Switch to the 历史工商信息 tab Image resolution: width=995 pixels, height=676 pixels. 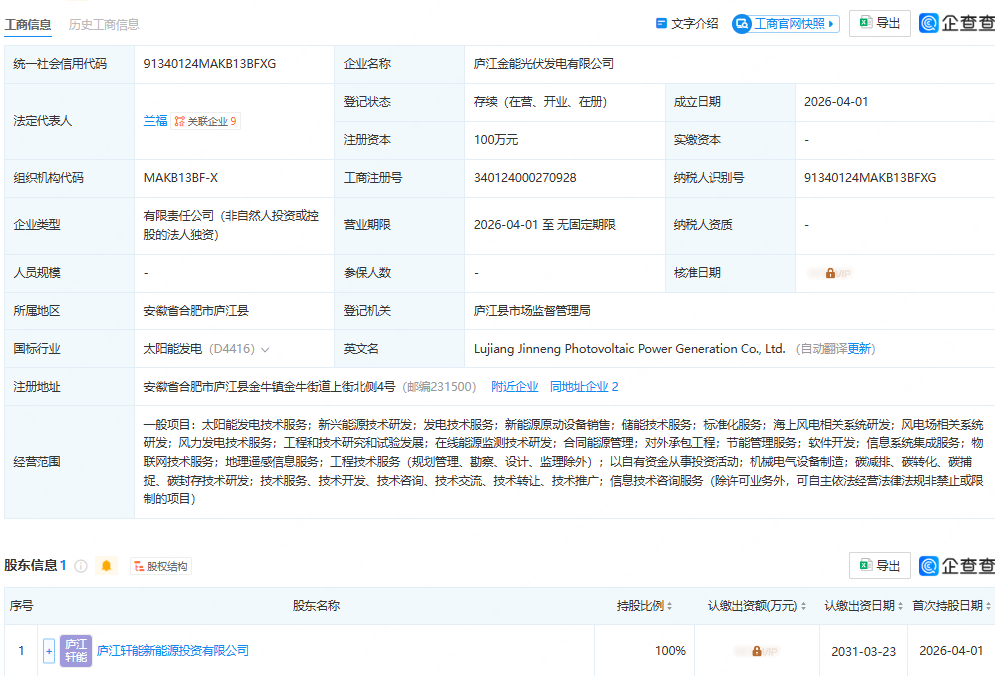(x=107, y=23)
